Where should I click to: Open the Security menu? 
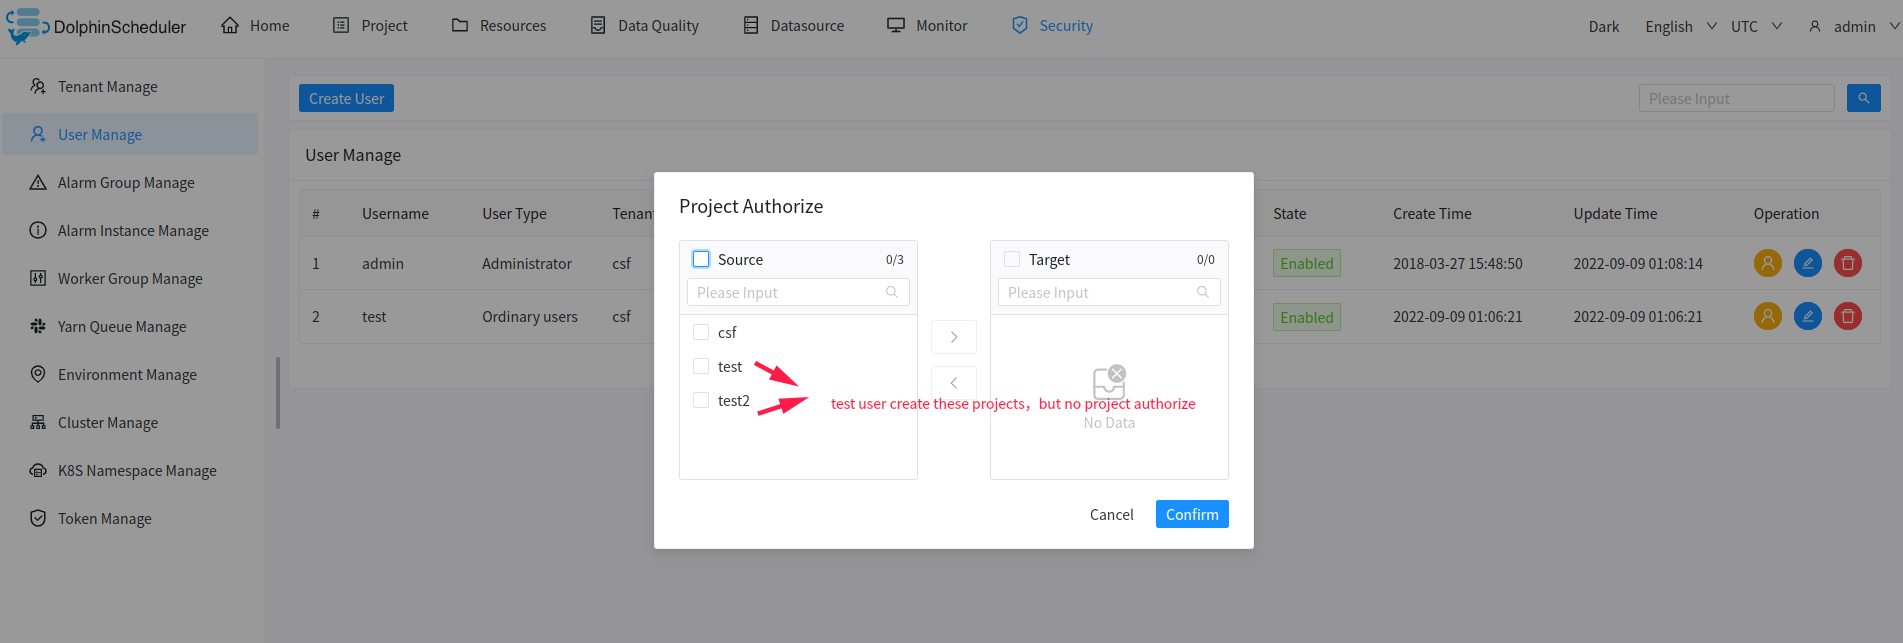tap(1052, 25)
